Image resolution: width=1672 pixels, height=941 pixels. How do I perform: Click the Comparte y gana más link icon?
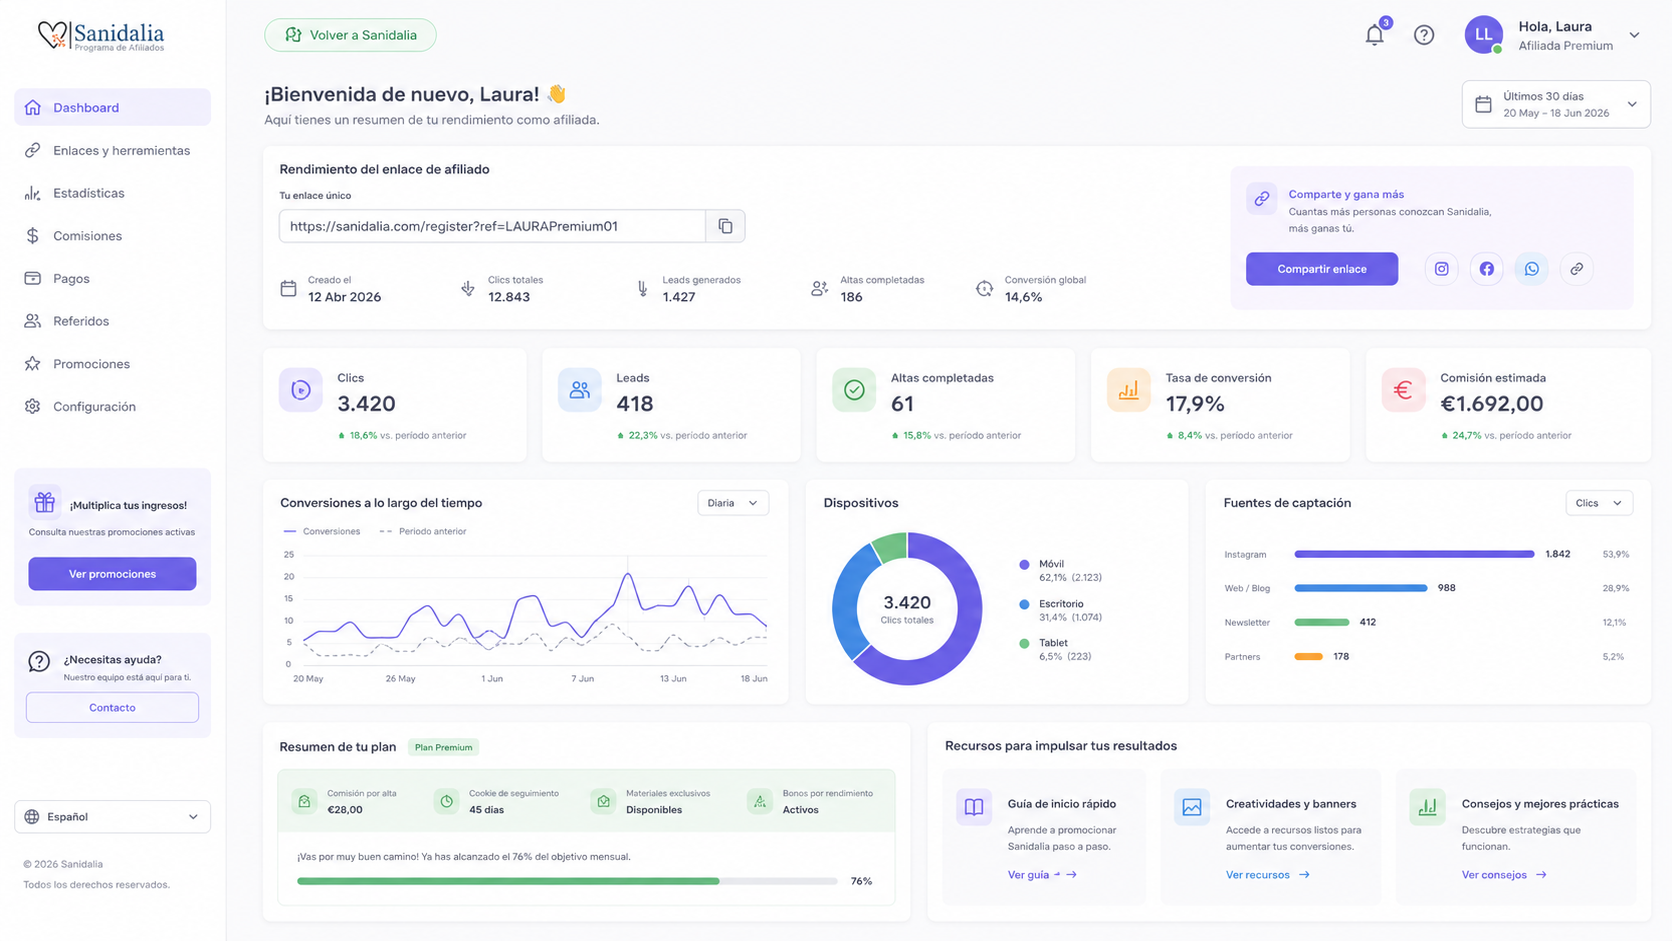point(1262,198)
